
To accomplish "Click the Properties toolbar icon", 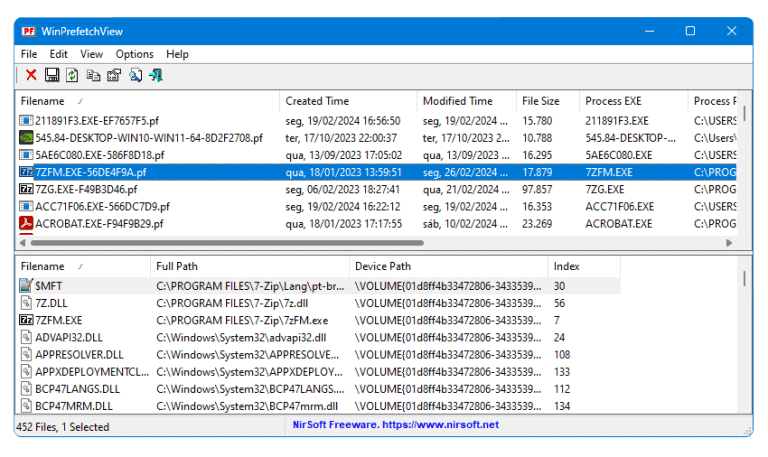I will [x=114, y=75].
